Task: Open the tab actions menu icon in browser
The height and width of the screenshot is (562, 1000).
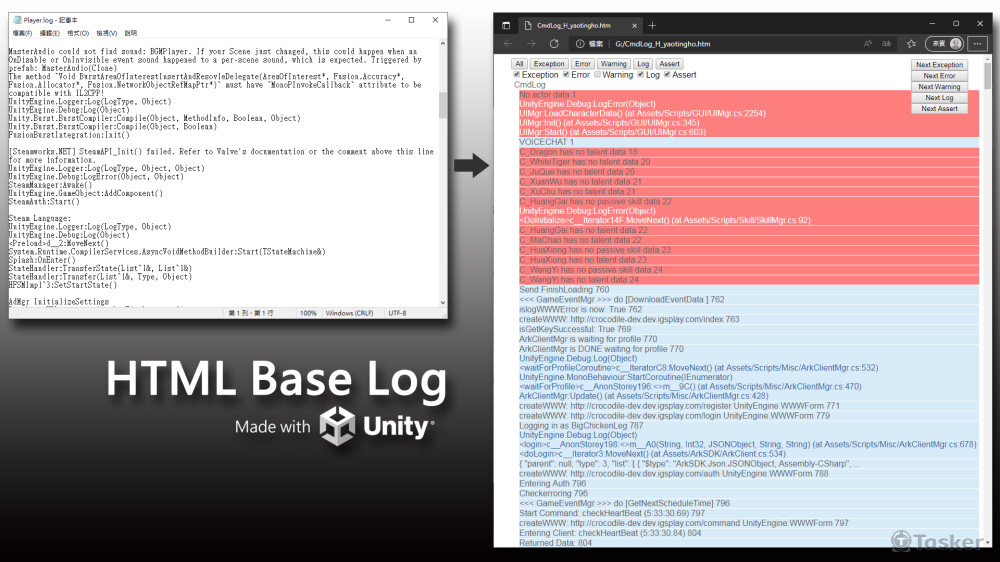Action: [x=506, y=26]
